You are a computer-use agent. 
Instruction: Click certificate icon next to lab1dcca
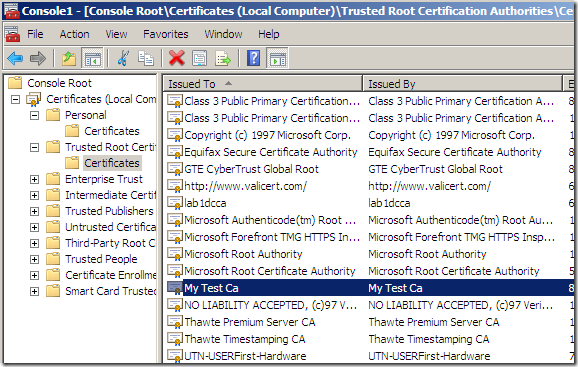[x=175, y=203]
